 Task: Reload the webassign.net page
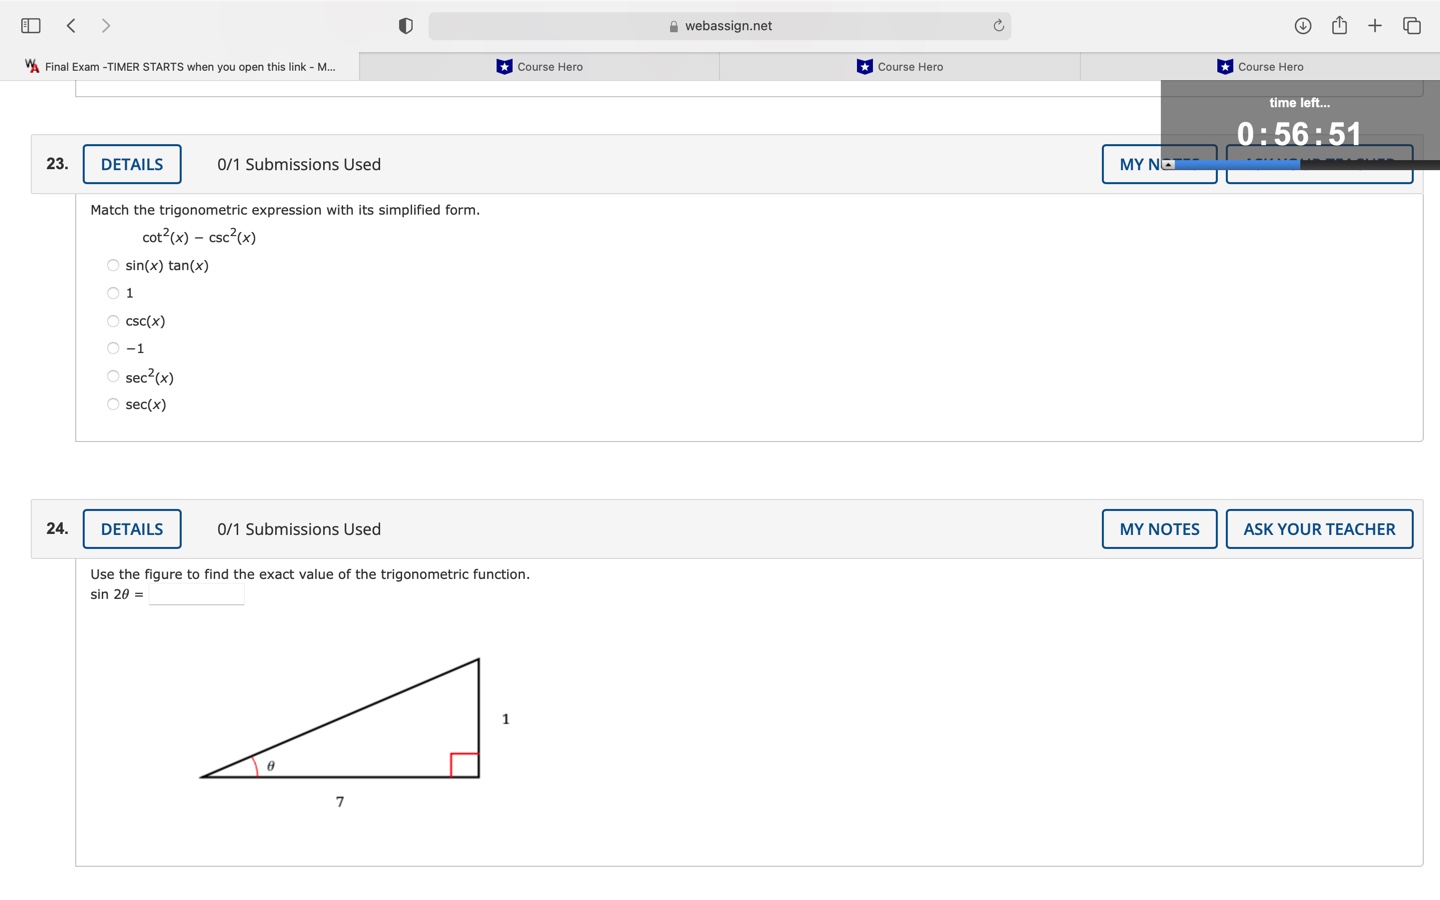998,25
